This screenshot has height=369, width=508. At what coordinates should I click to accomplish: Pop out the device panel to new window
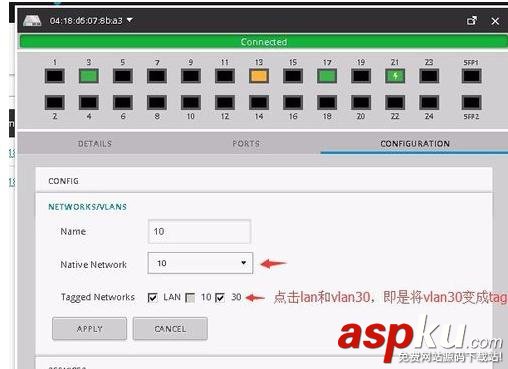(x=472, y=21)
